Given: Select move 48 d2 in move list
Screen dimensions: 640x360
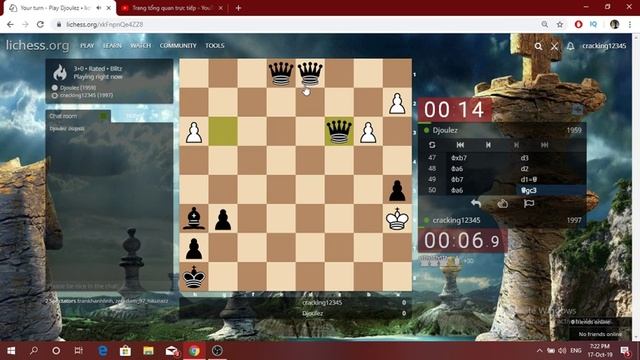Looking at the screenshot, I should pyautogui.click(x=524, y=169).
